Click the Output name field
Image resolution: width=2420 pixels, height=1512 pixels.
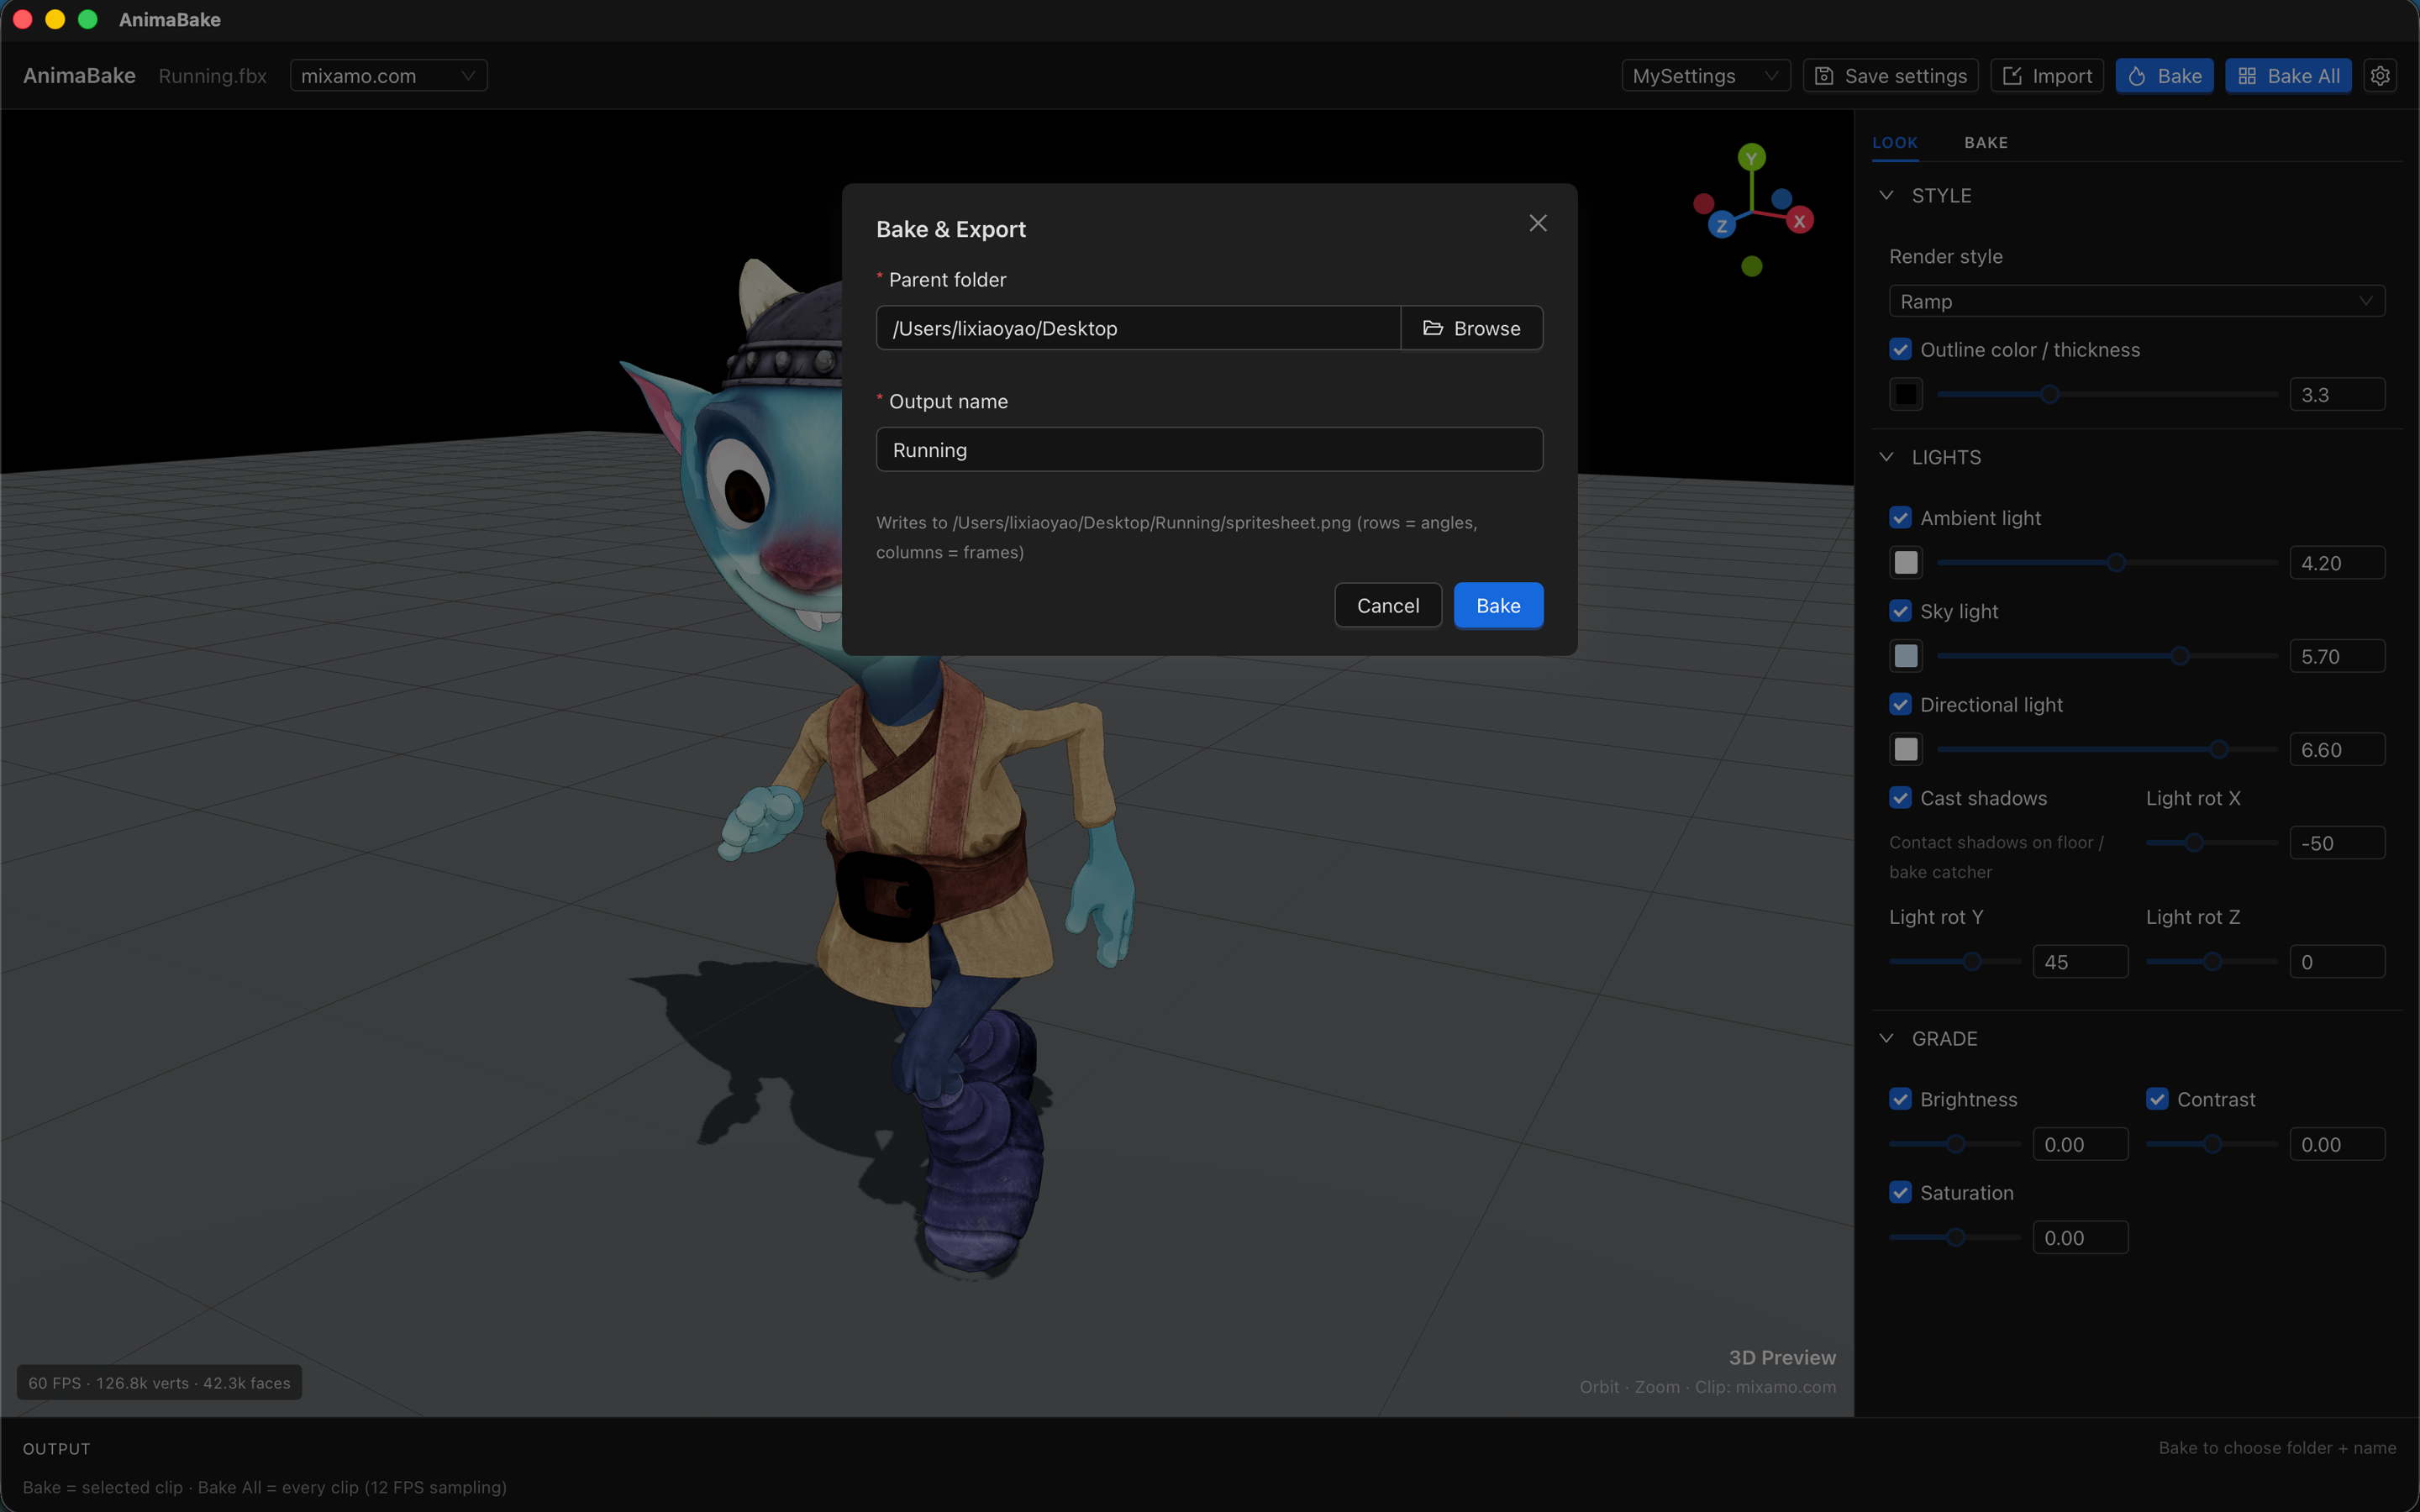click(1209, 450)
